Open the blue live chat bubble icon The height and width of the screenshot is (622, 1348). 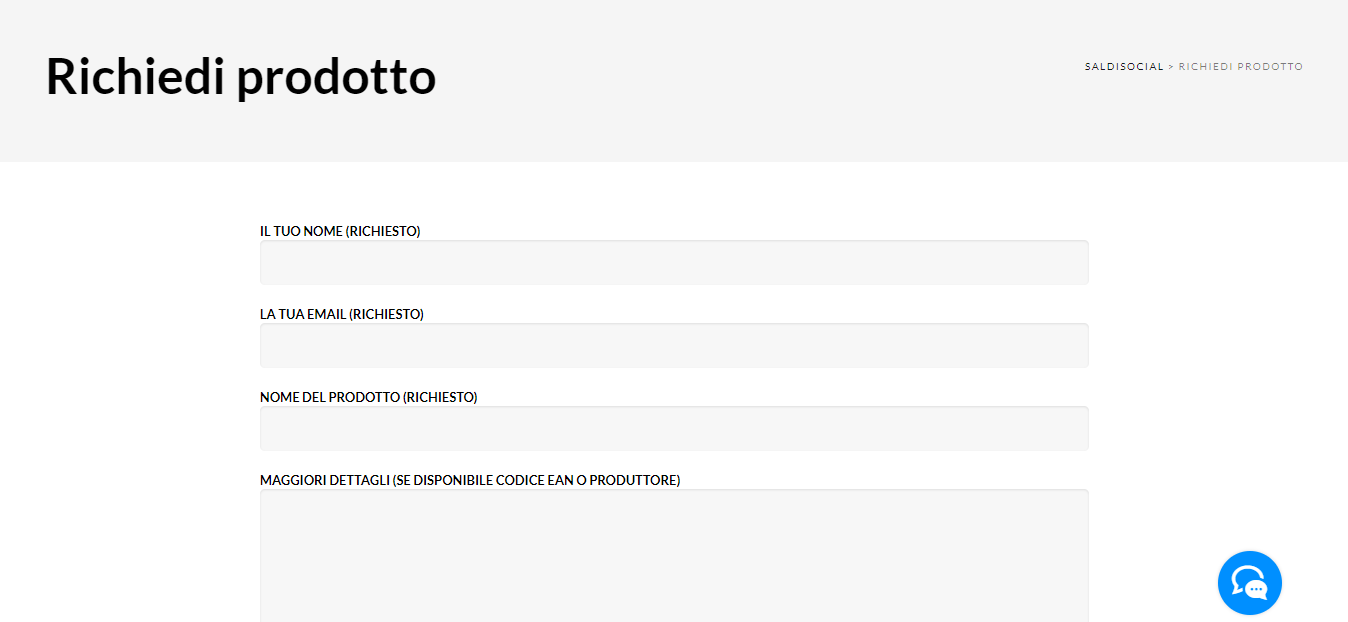1249,582
